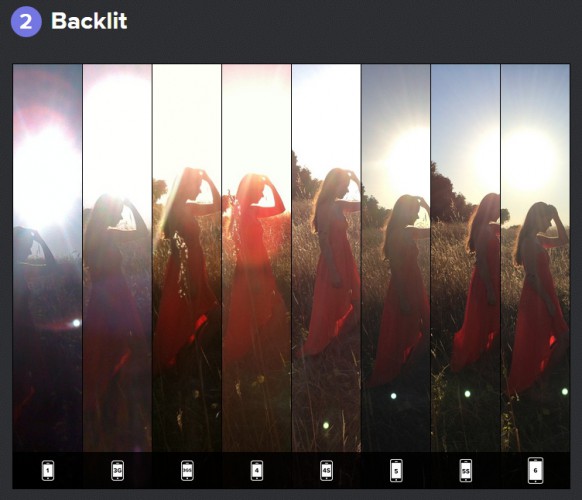Screen dimensions: 582x500
Task: Select the iPhone 5S phone icon
Action: [x=466, y=470]
